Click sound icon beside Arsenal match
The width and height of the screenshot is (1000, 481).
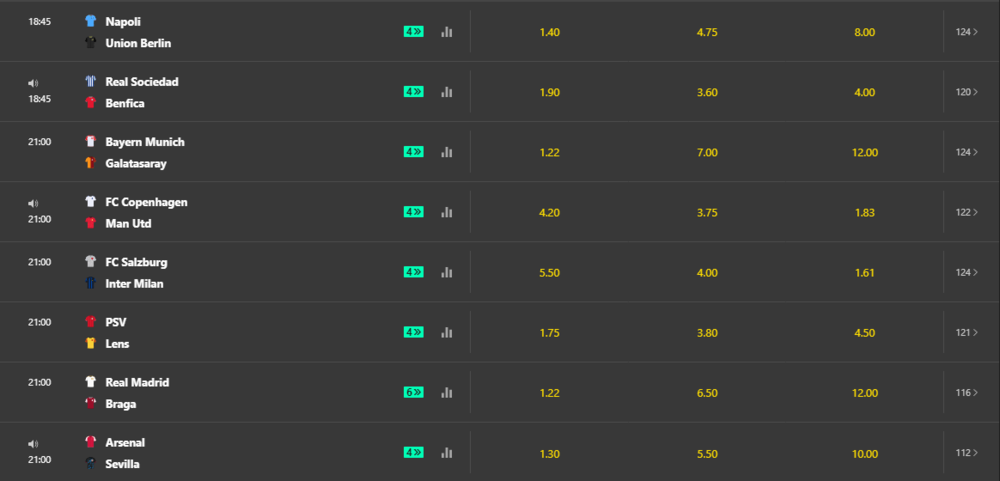(x=33, y=444)
